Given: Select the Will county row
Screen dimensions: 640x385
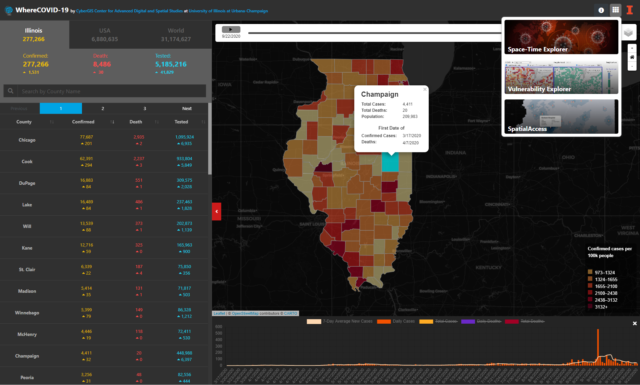Looking at the screenshot, I should 104,227.
